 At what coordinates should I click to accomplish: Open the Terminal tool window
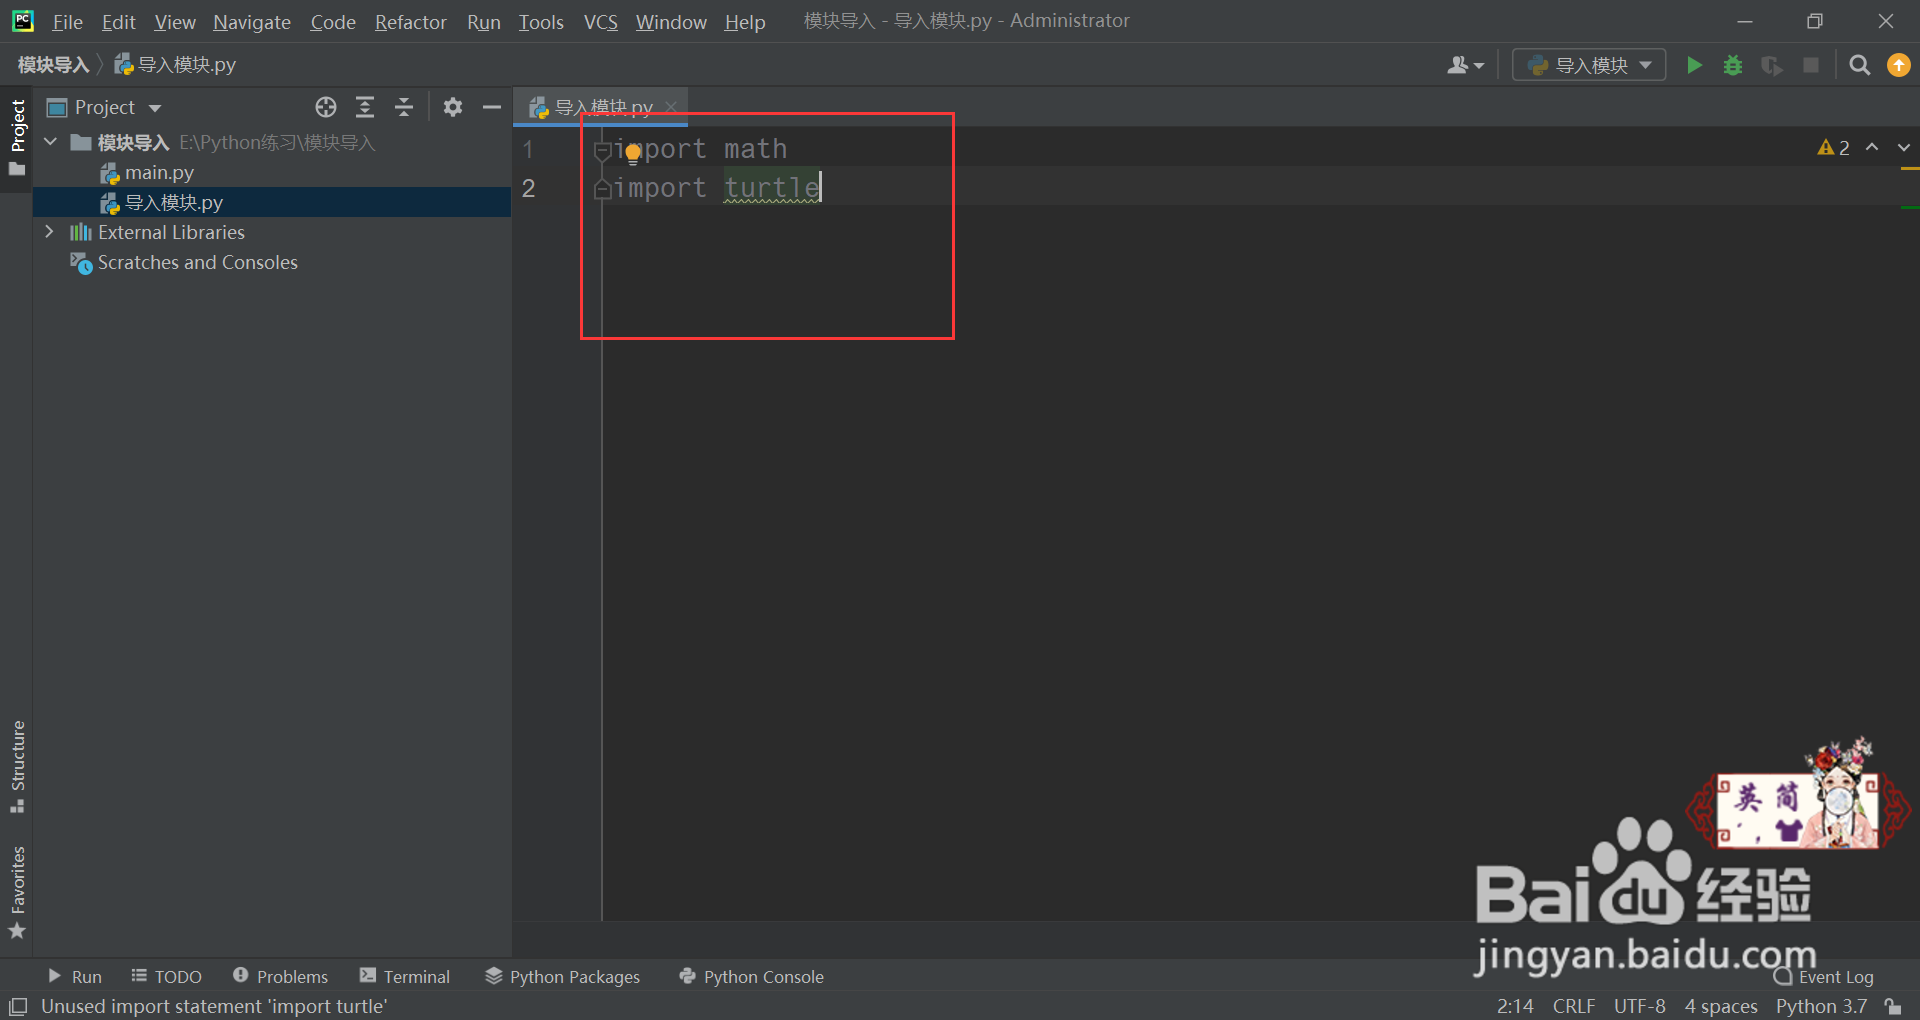[x=405, y=977]
